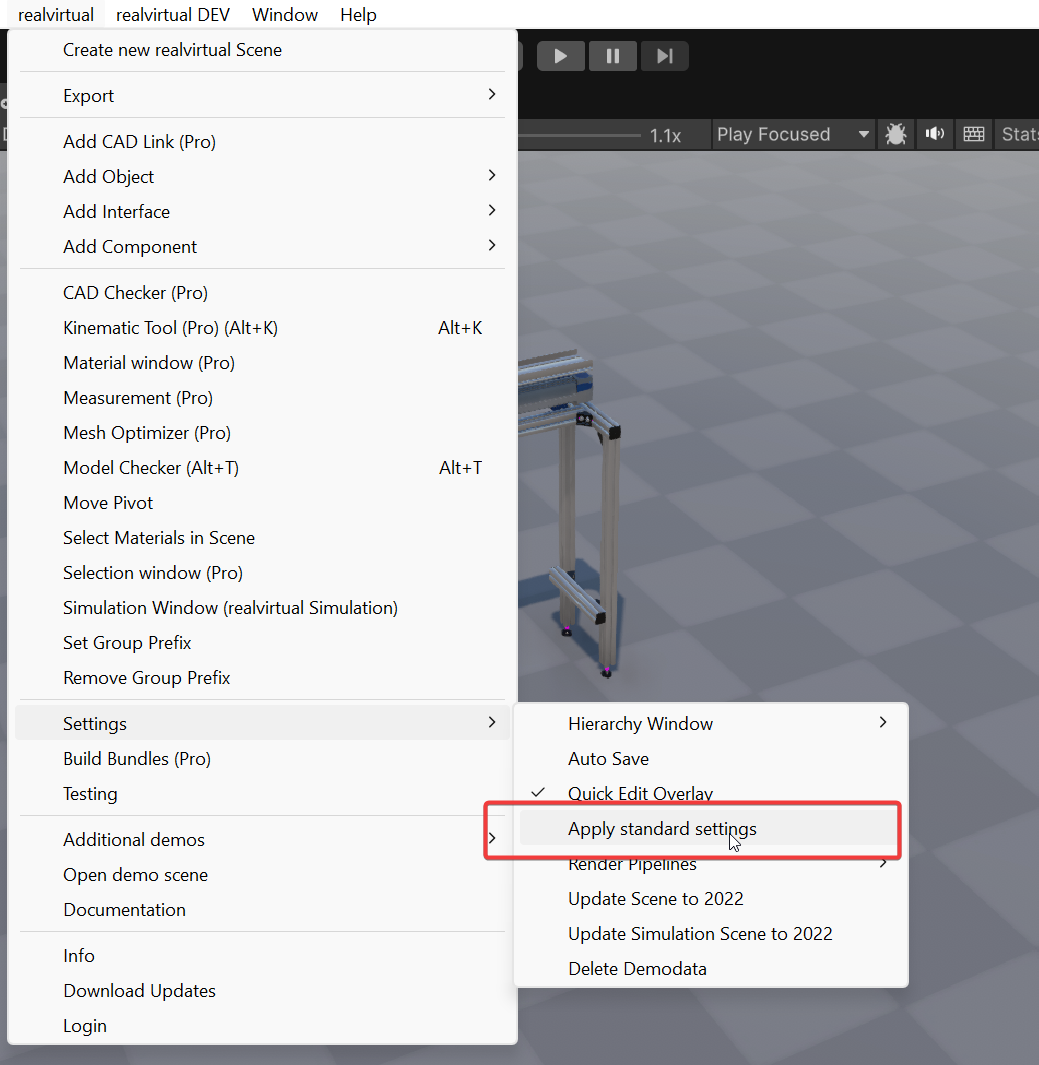Mute audio with the speaker icon
Viewport: 1039px width, 1065px height.
coord(934,134)
